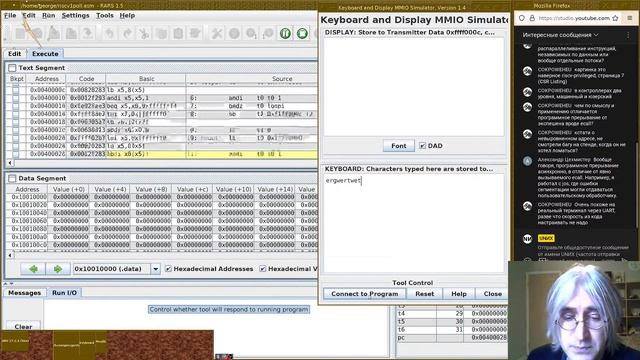Click the Copy toolbar icon

161,33
